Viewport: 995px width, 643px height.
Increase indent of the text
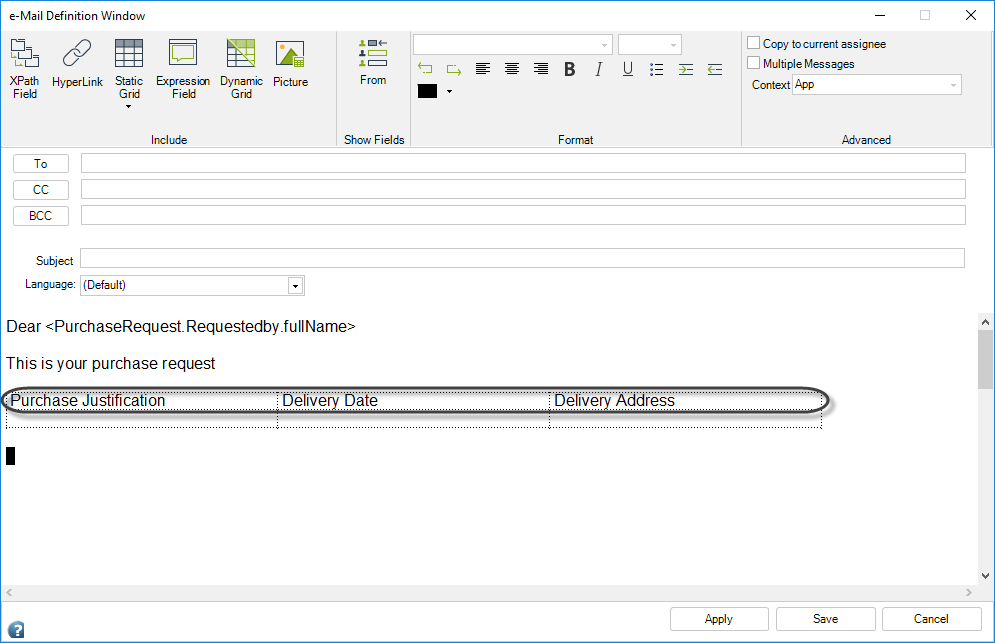(686, 69)
